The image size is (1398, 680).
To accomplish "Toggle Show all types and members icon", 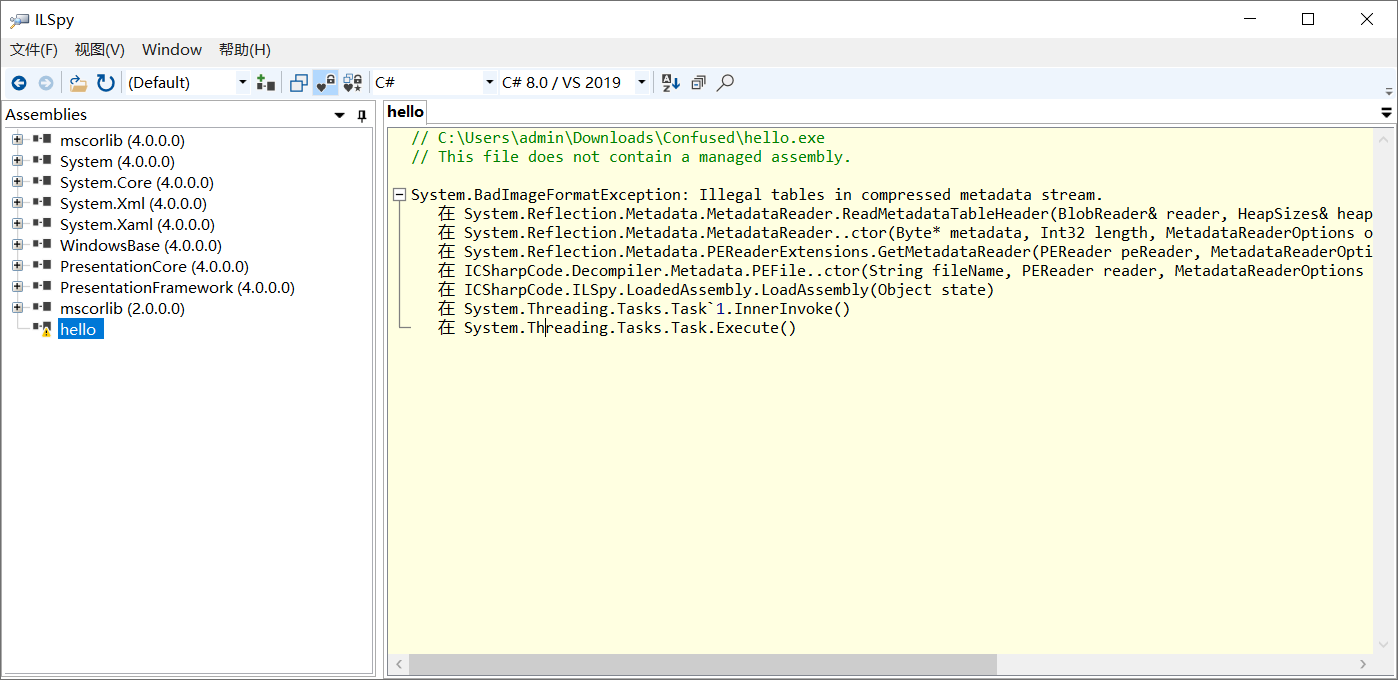I will [352, 83].
